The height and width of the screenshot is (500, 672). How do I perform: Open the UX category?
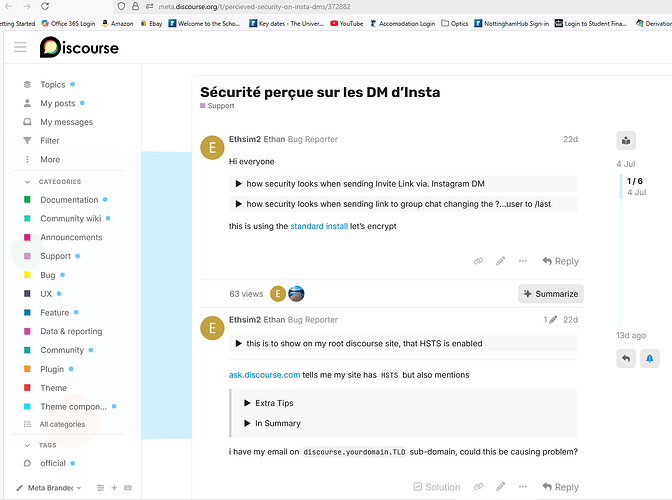tap(46, 294)
